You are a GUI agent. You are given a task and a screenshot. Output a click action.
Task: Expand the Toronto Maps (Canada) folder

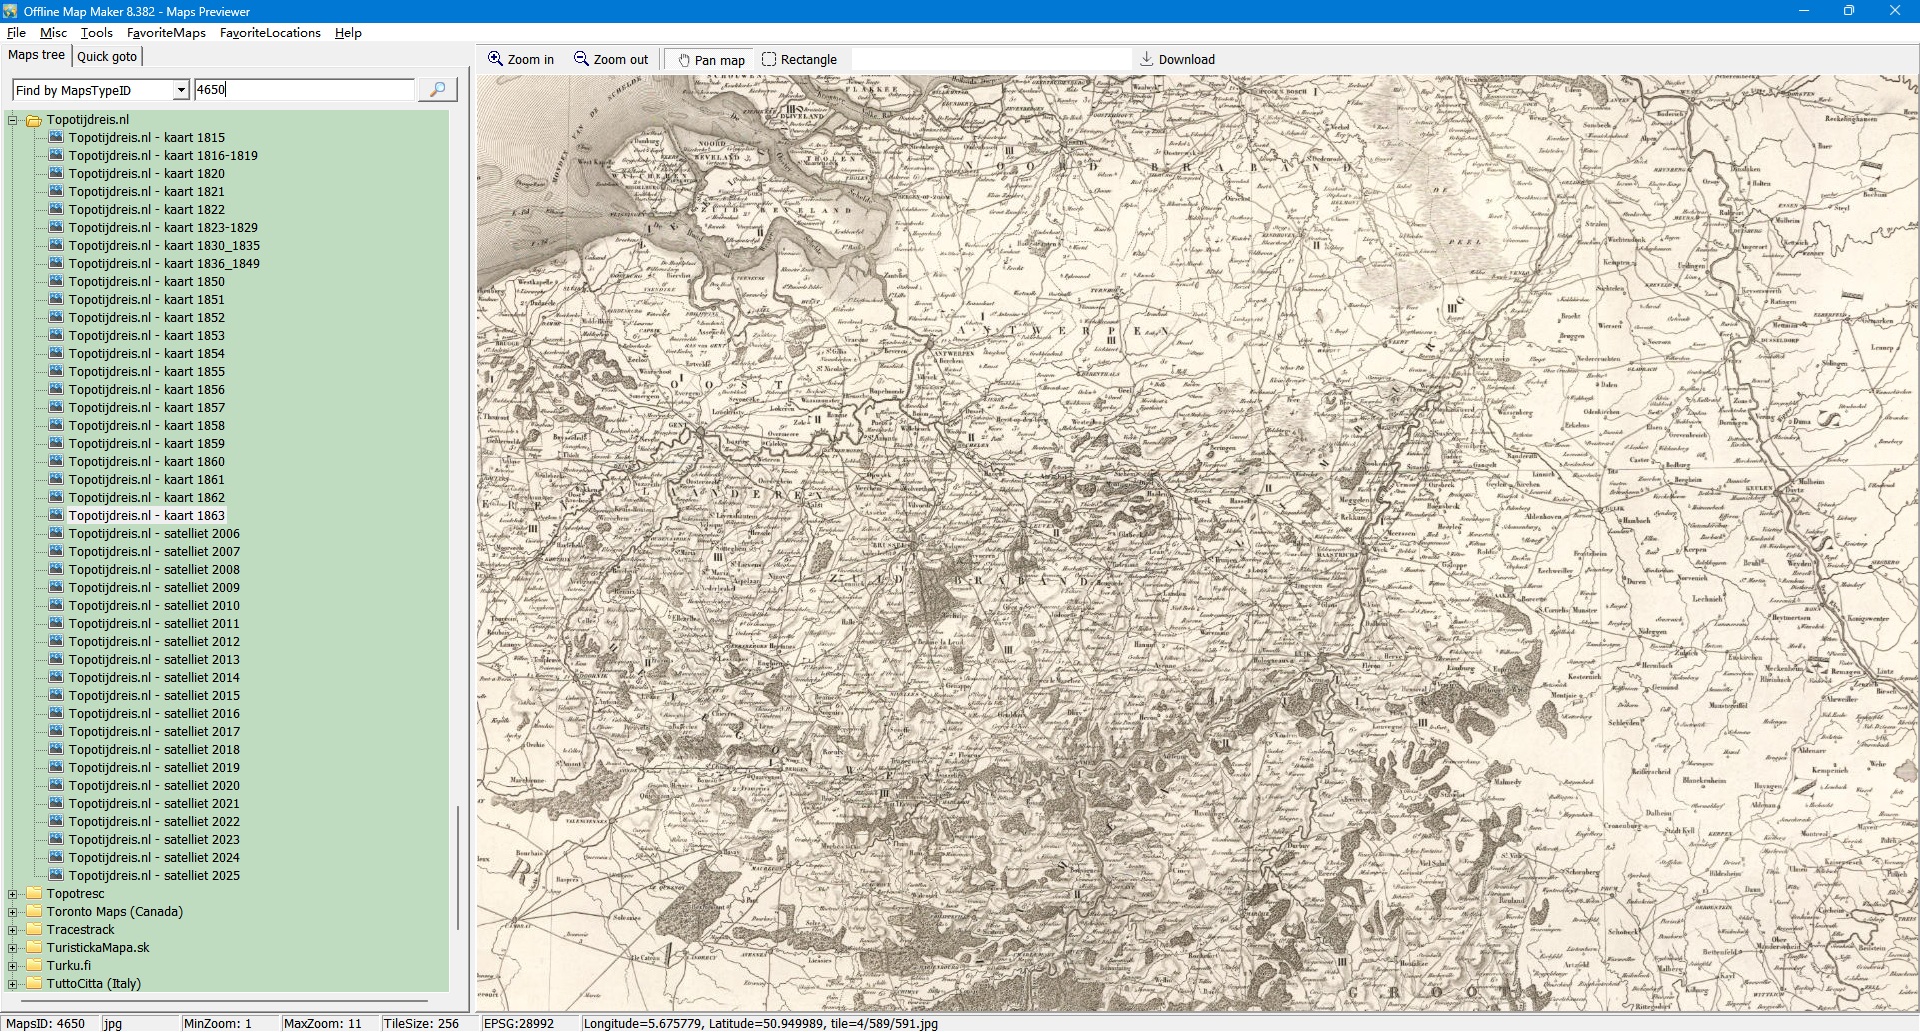coord(13,912)
